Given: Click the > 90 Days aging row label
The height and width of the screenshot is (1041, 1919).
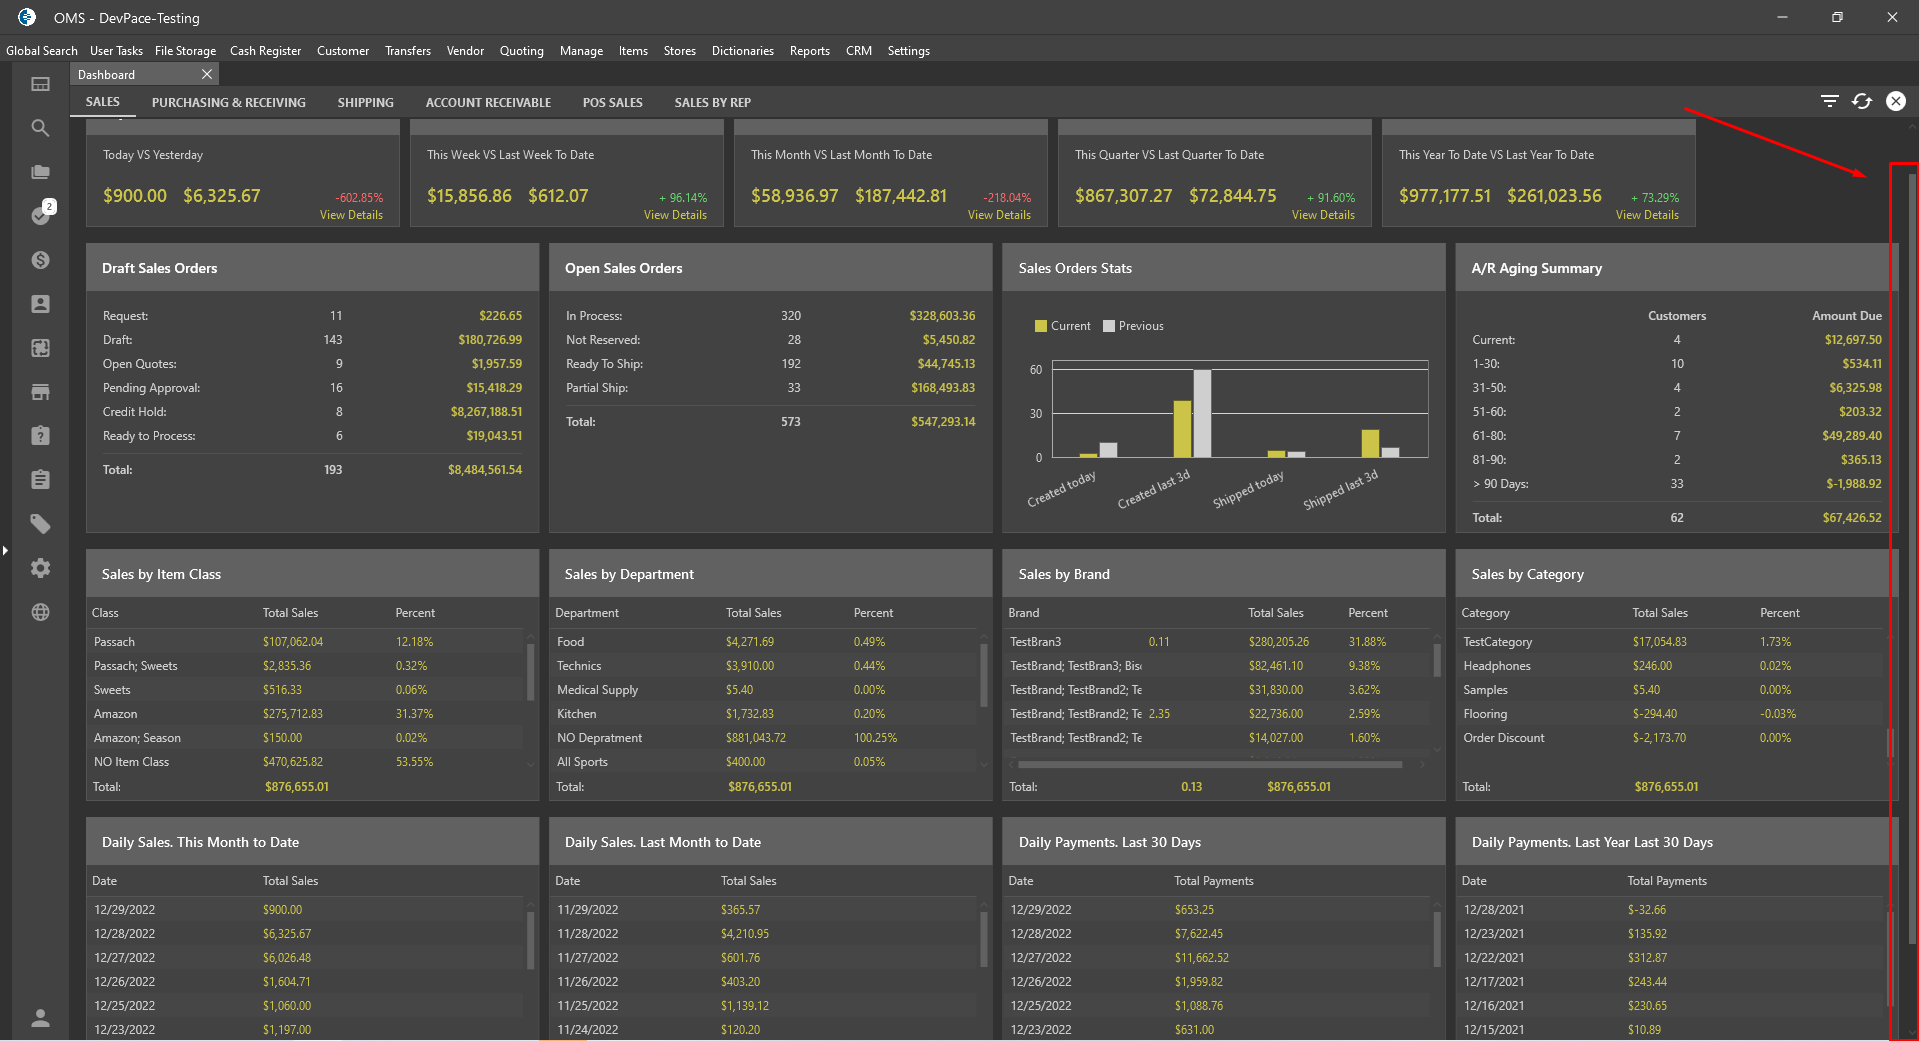Looking at the screenshot, I should click(1500, 484).
